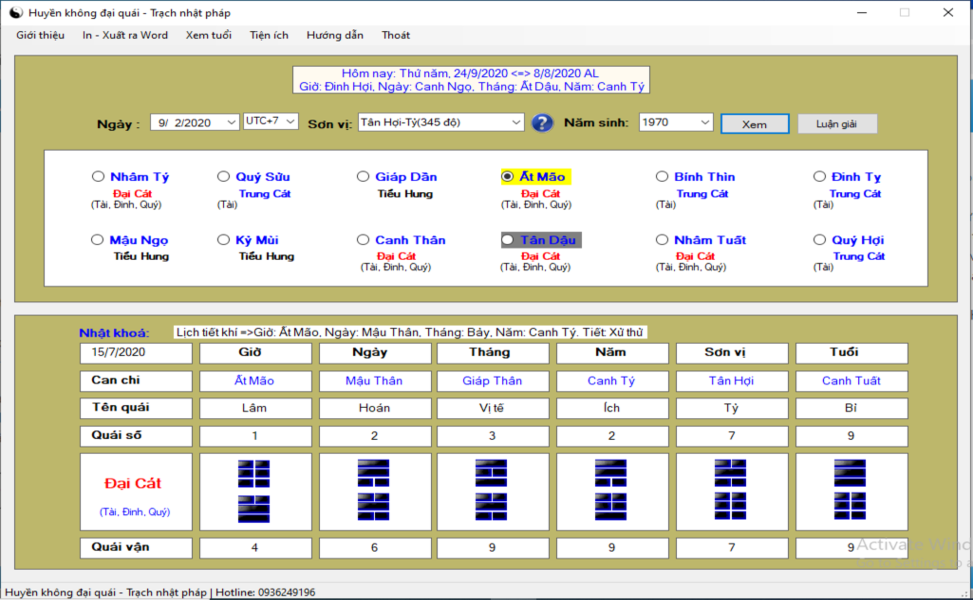Click the Tân Hợi can chi cell
973x600 pixels.
click(x=732, y=381)
